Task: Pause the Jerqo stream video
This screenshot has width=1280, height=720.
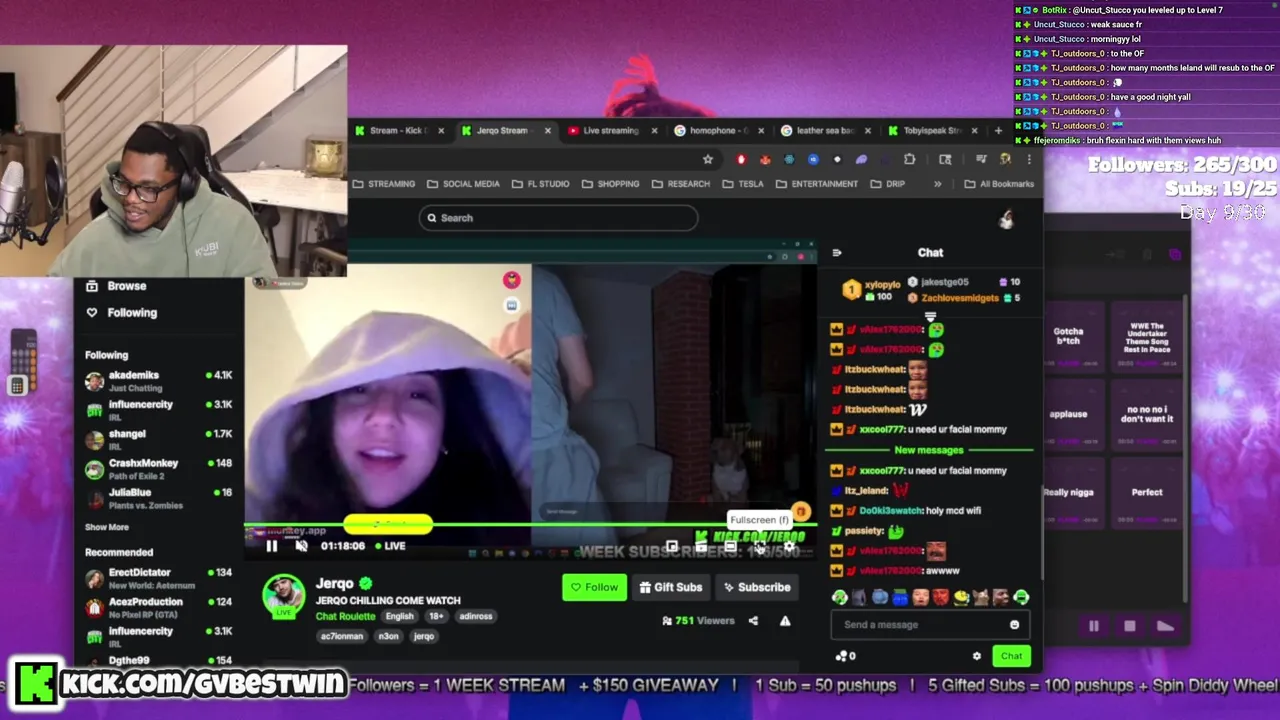Action: click(272, 546)
